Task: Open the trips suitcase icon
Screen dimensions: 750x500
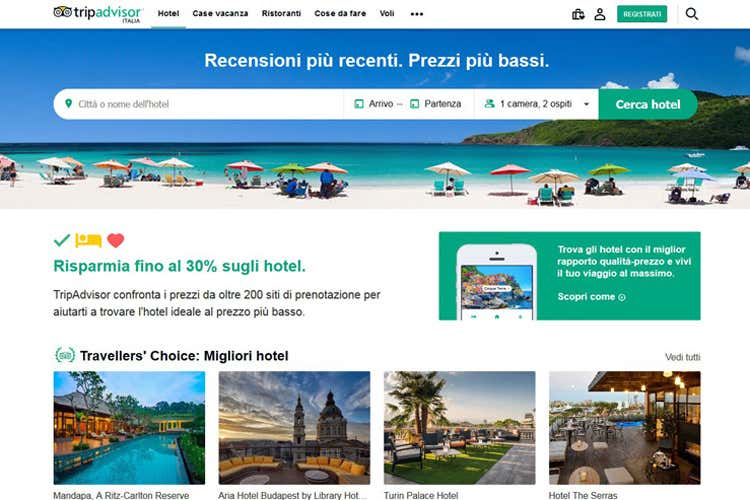Action: click(578, 14)
